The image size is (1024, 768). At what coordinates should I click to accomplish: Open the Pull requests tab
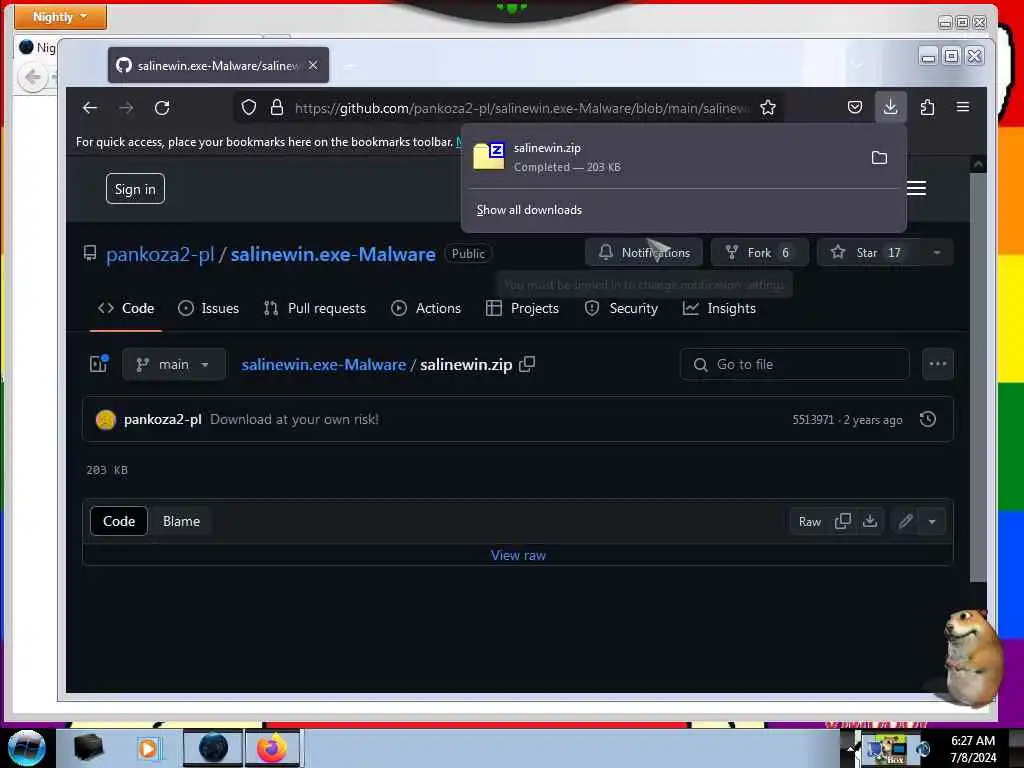point(315,308)
